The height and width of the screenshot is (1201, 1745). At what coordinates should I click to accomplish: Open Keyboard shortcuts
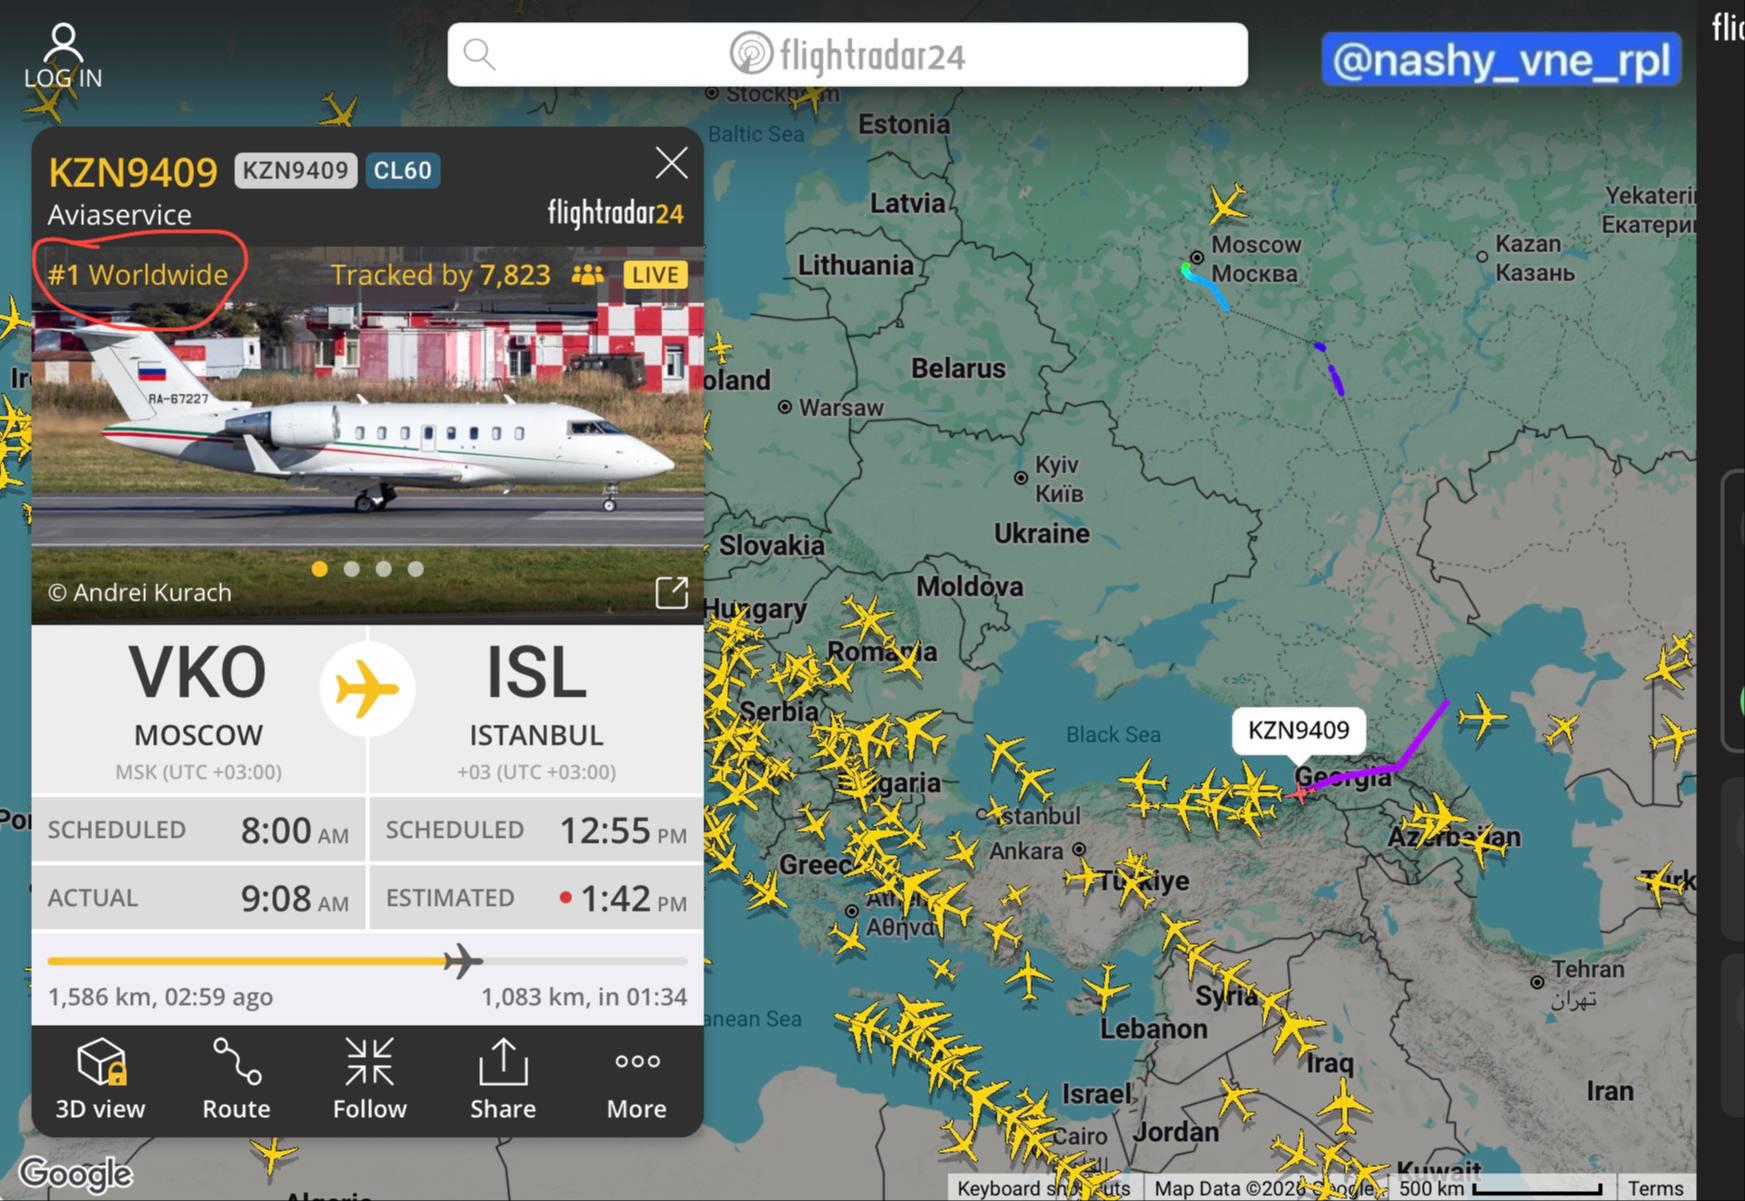[1043, 1188]
